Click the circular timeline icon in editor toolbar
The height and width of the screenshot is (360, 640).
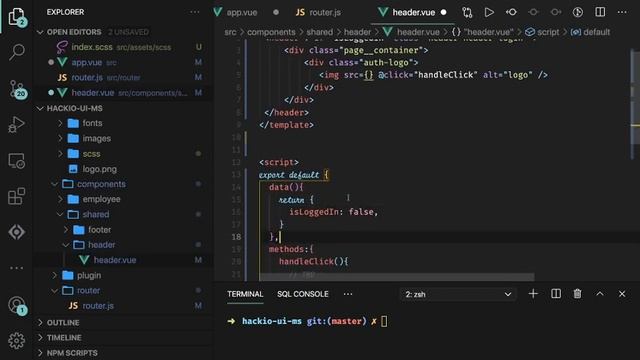tap(578, 12)
